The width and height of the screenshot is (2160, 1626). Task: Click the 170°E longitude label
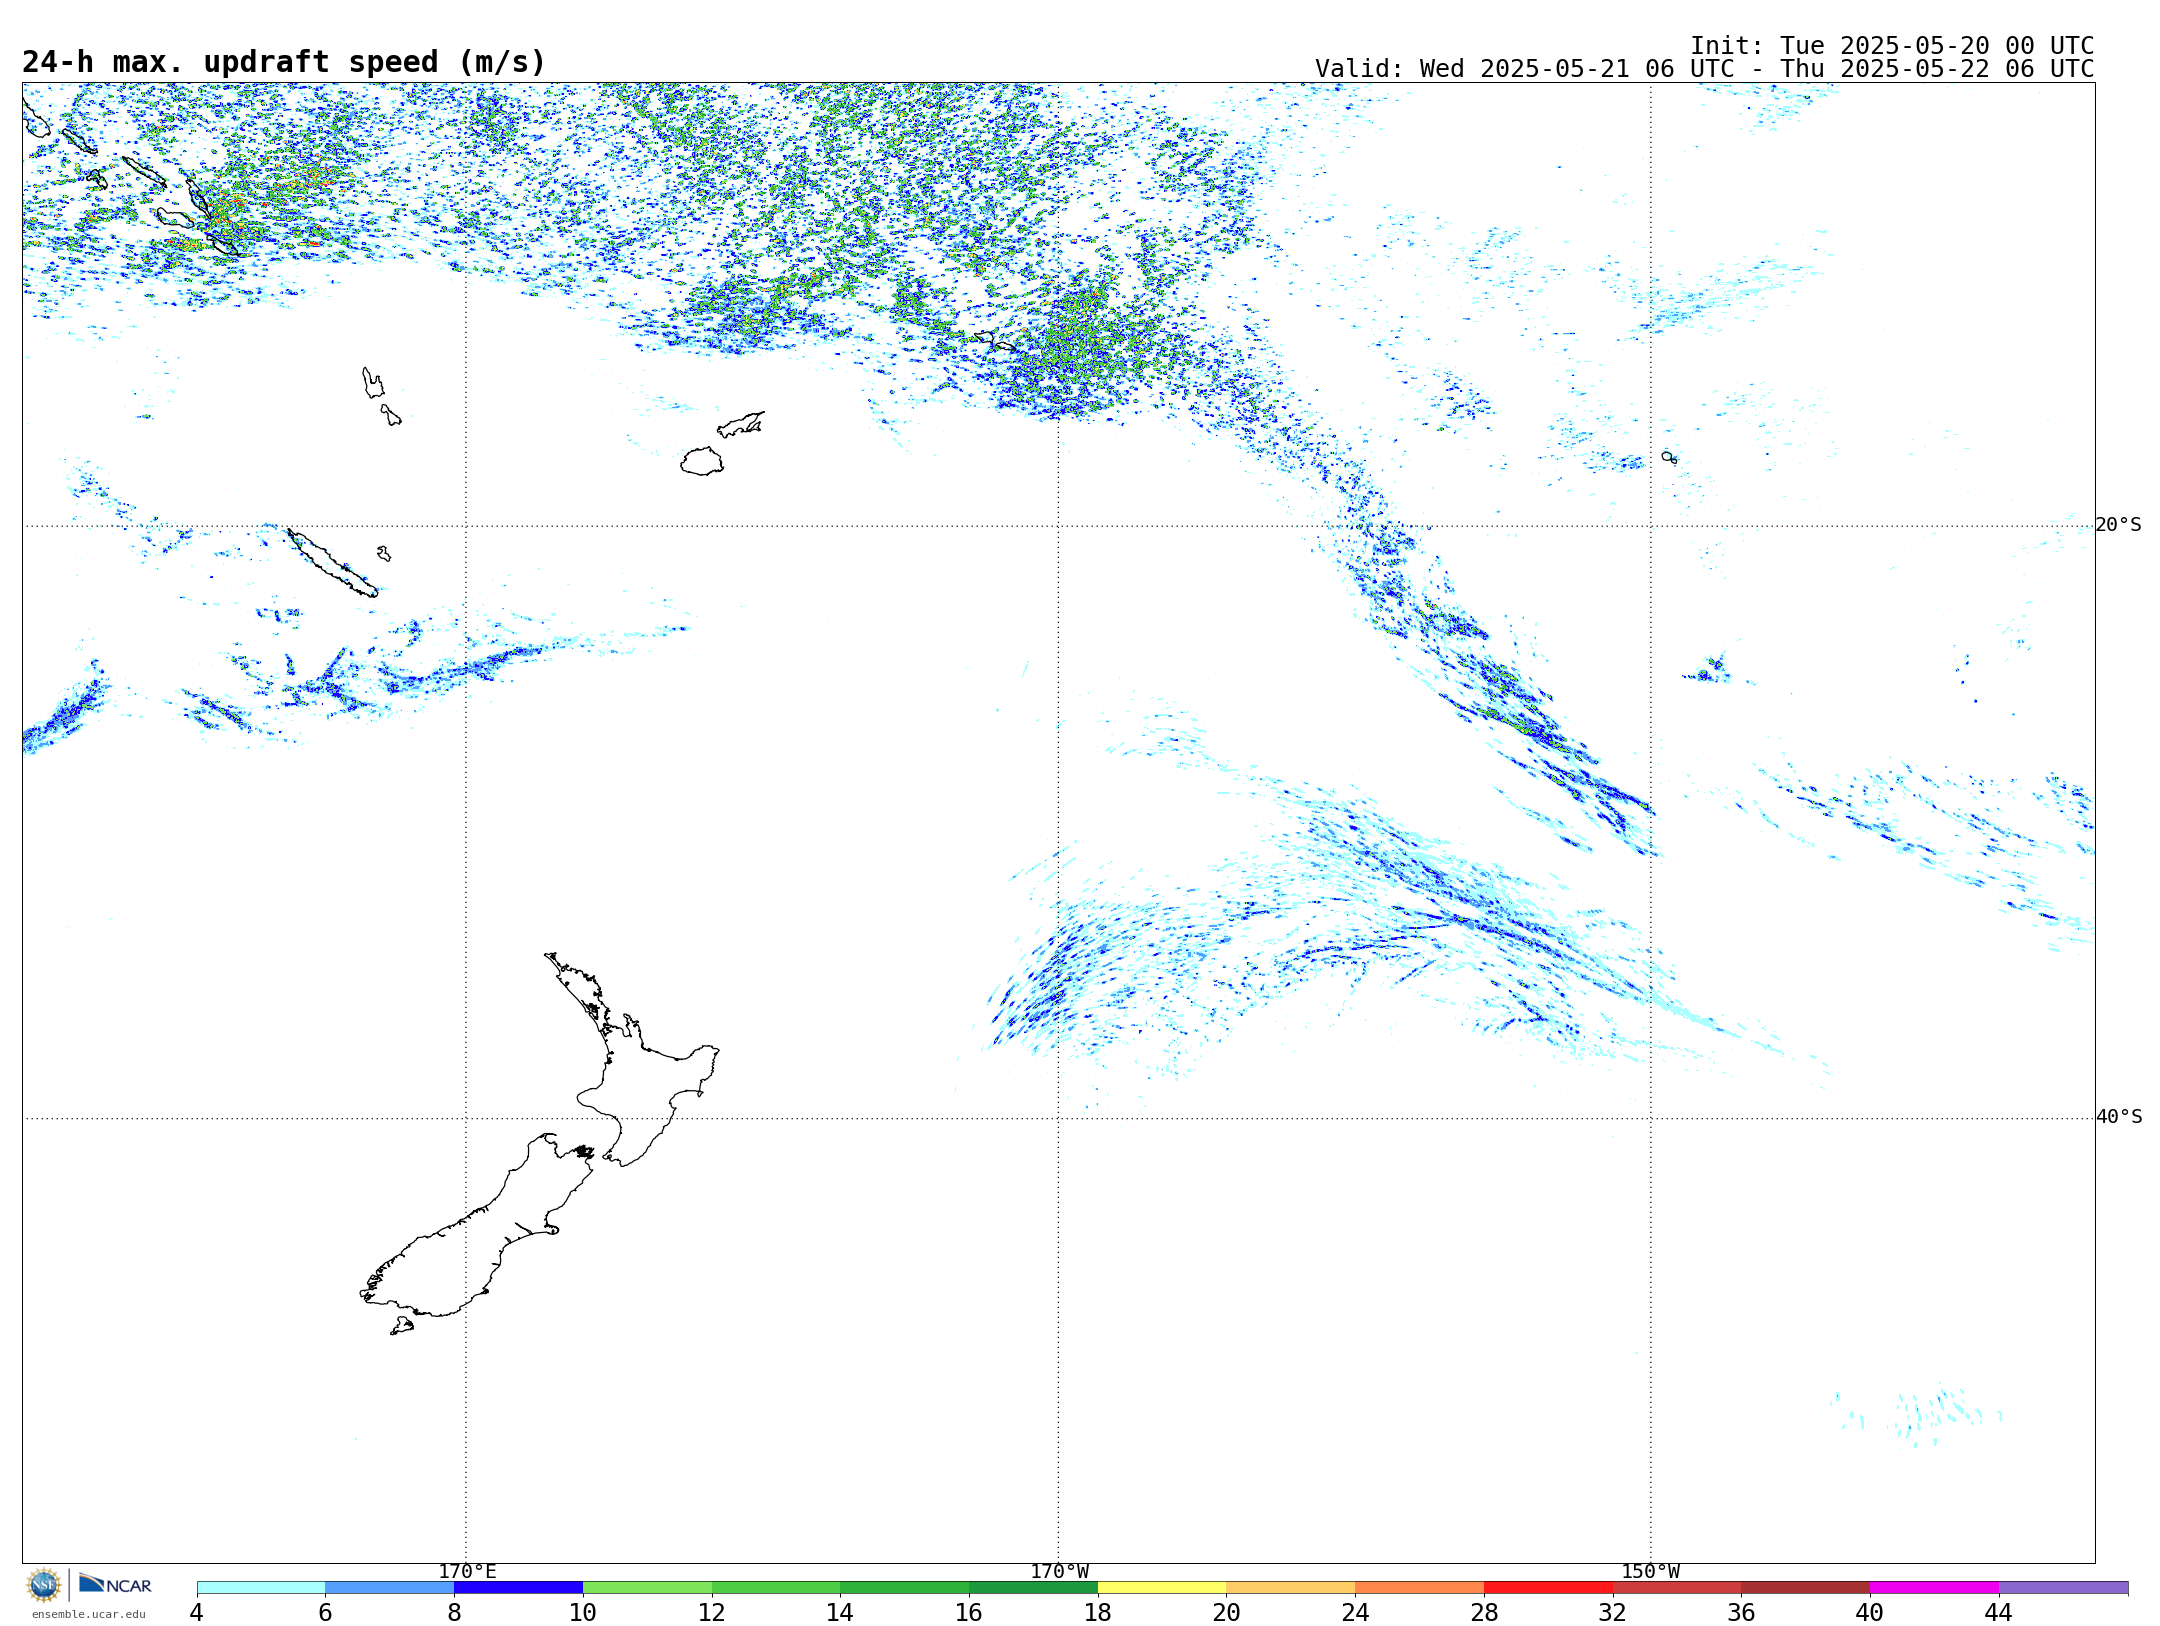(467, 1572)
